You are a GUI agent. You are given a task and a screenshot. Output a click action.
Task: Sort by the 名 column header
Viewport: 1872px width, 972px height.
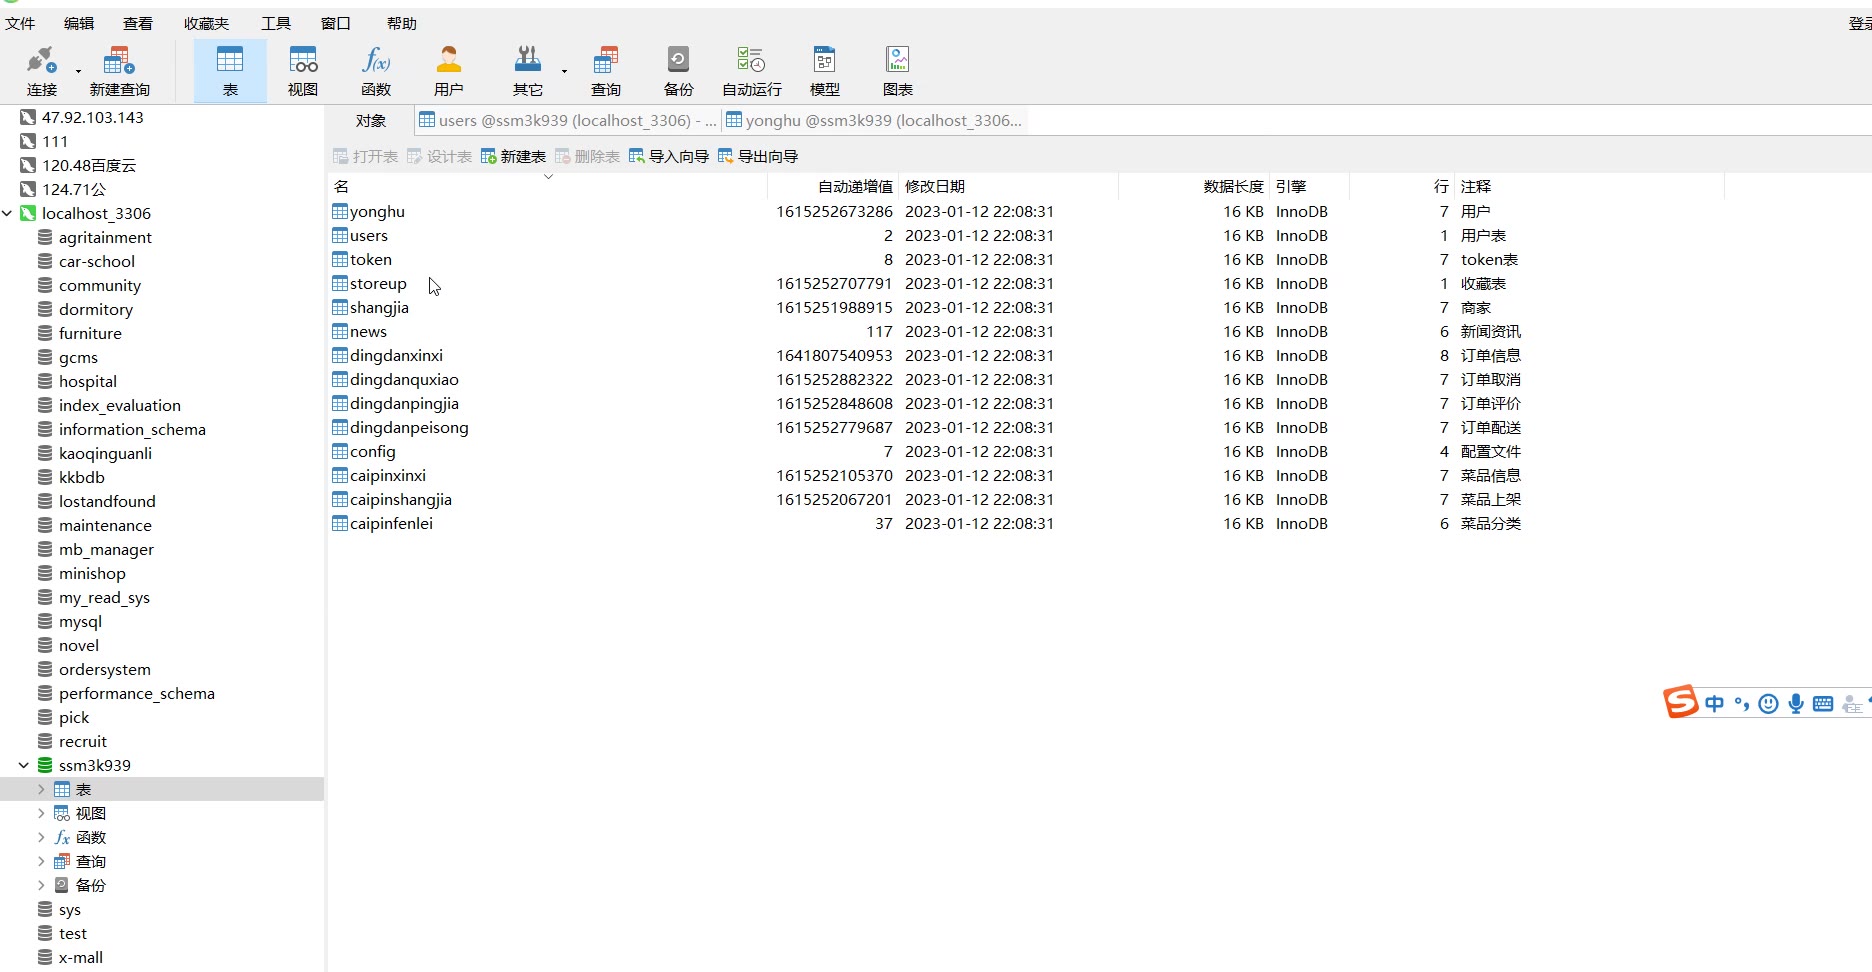pos(548,186)
